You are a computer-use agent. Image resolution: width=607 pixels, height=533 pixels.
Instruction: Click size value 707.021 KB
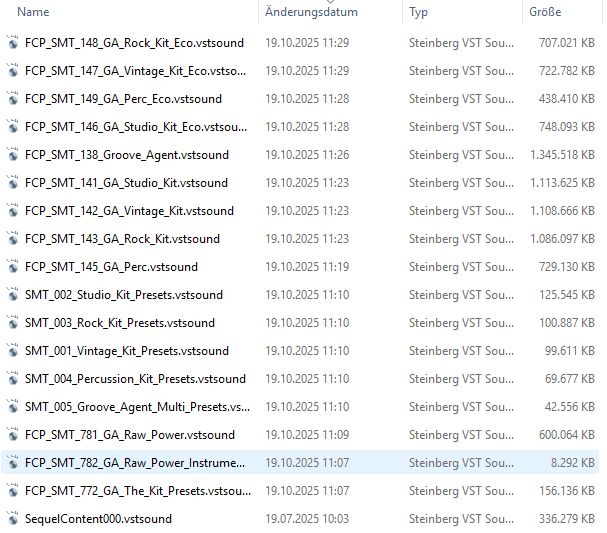[567, 43]
